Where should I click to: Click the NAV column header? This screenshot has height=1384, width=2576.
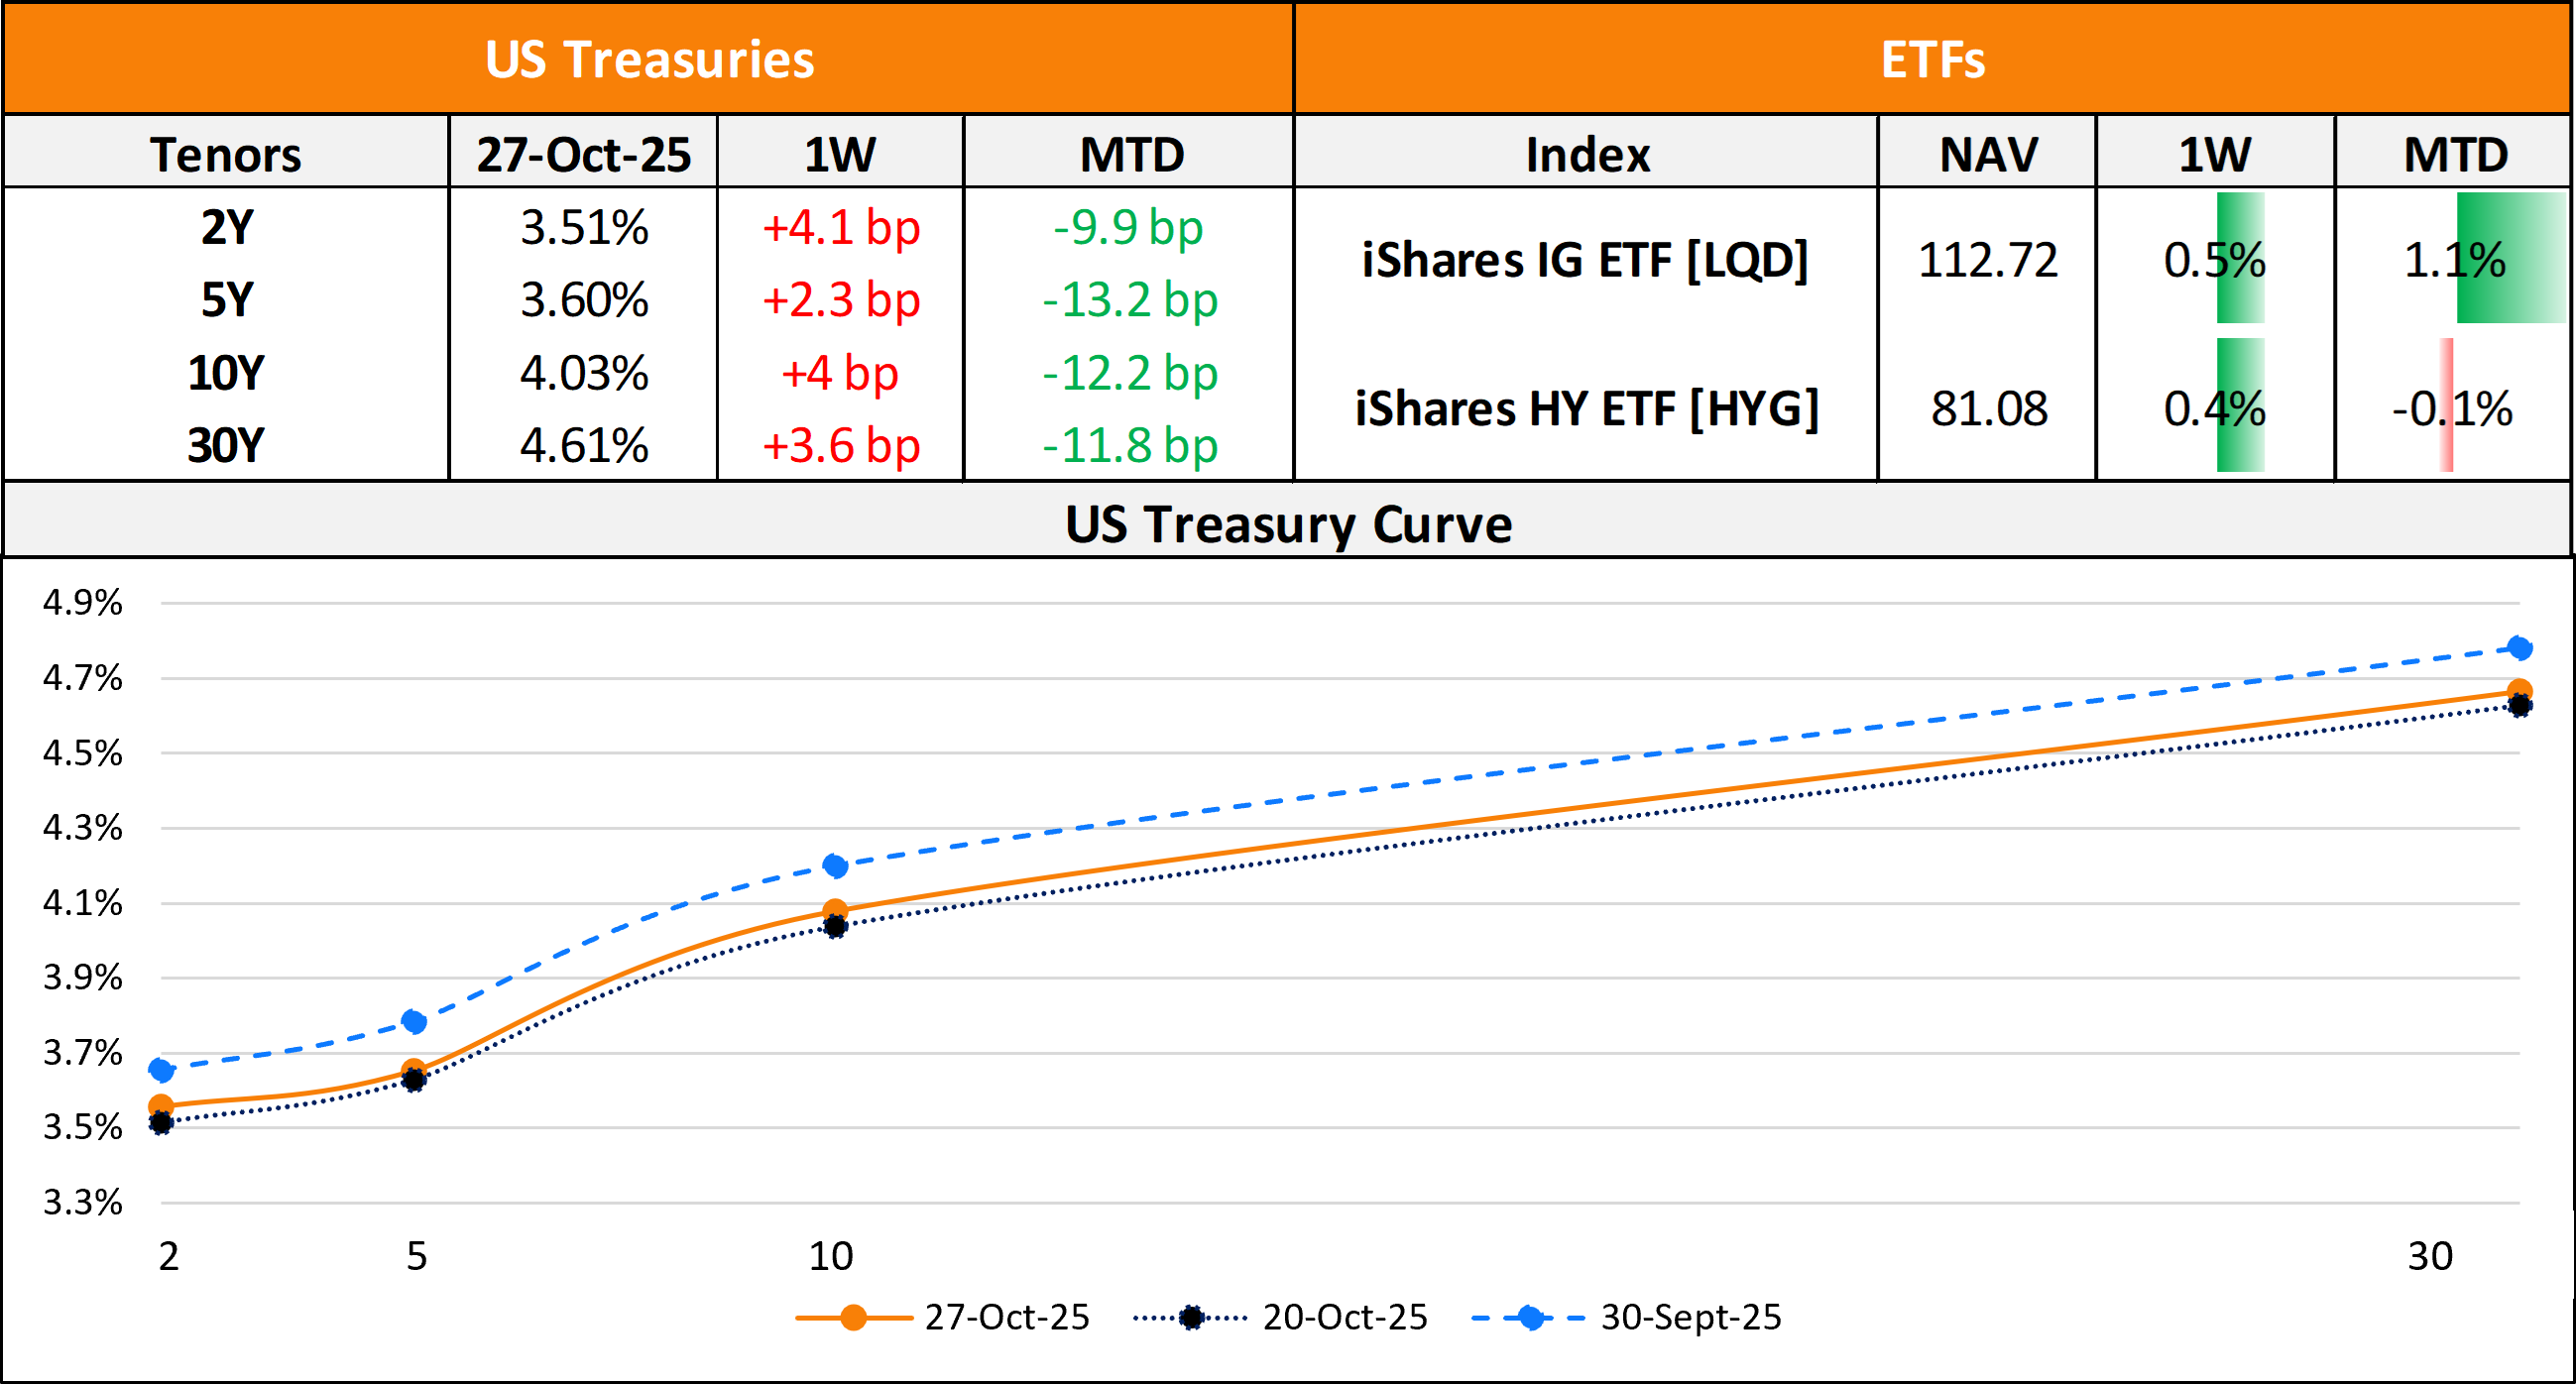click(x=1988, y=154)
